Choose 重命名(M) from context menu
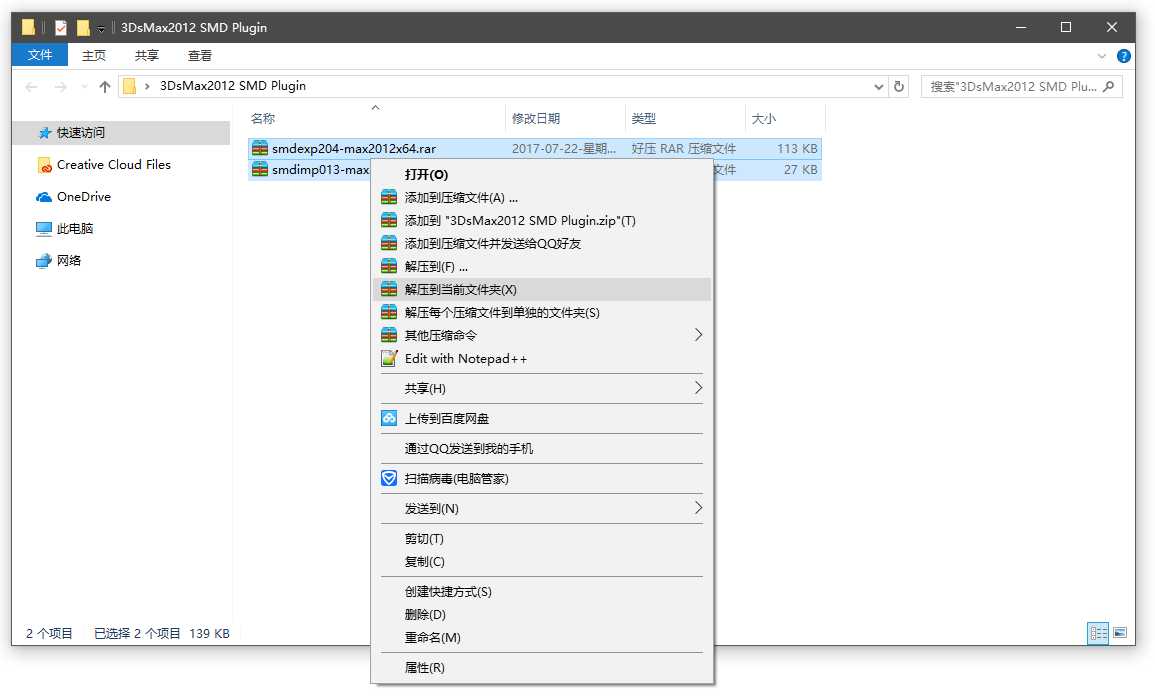1155x700 pixels. coord(542,637)
